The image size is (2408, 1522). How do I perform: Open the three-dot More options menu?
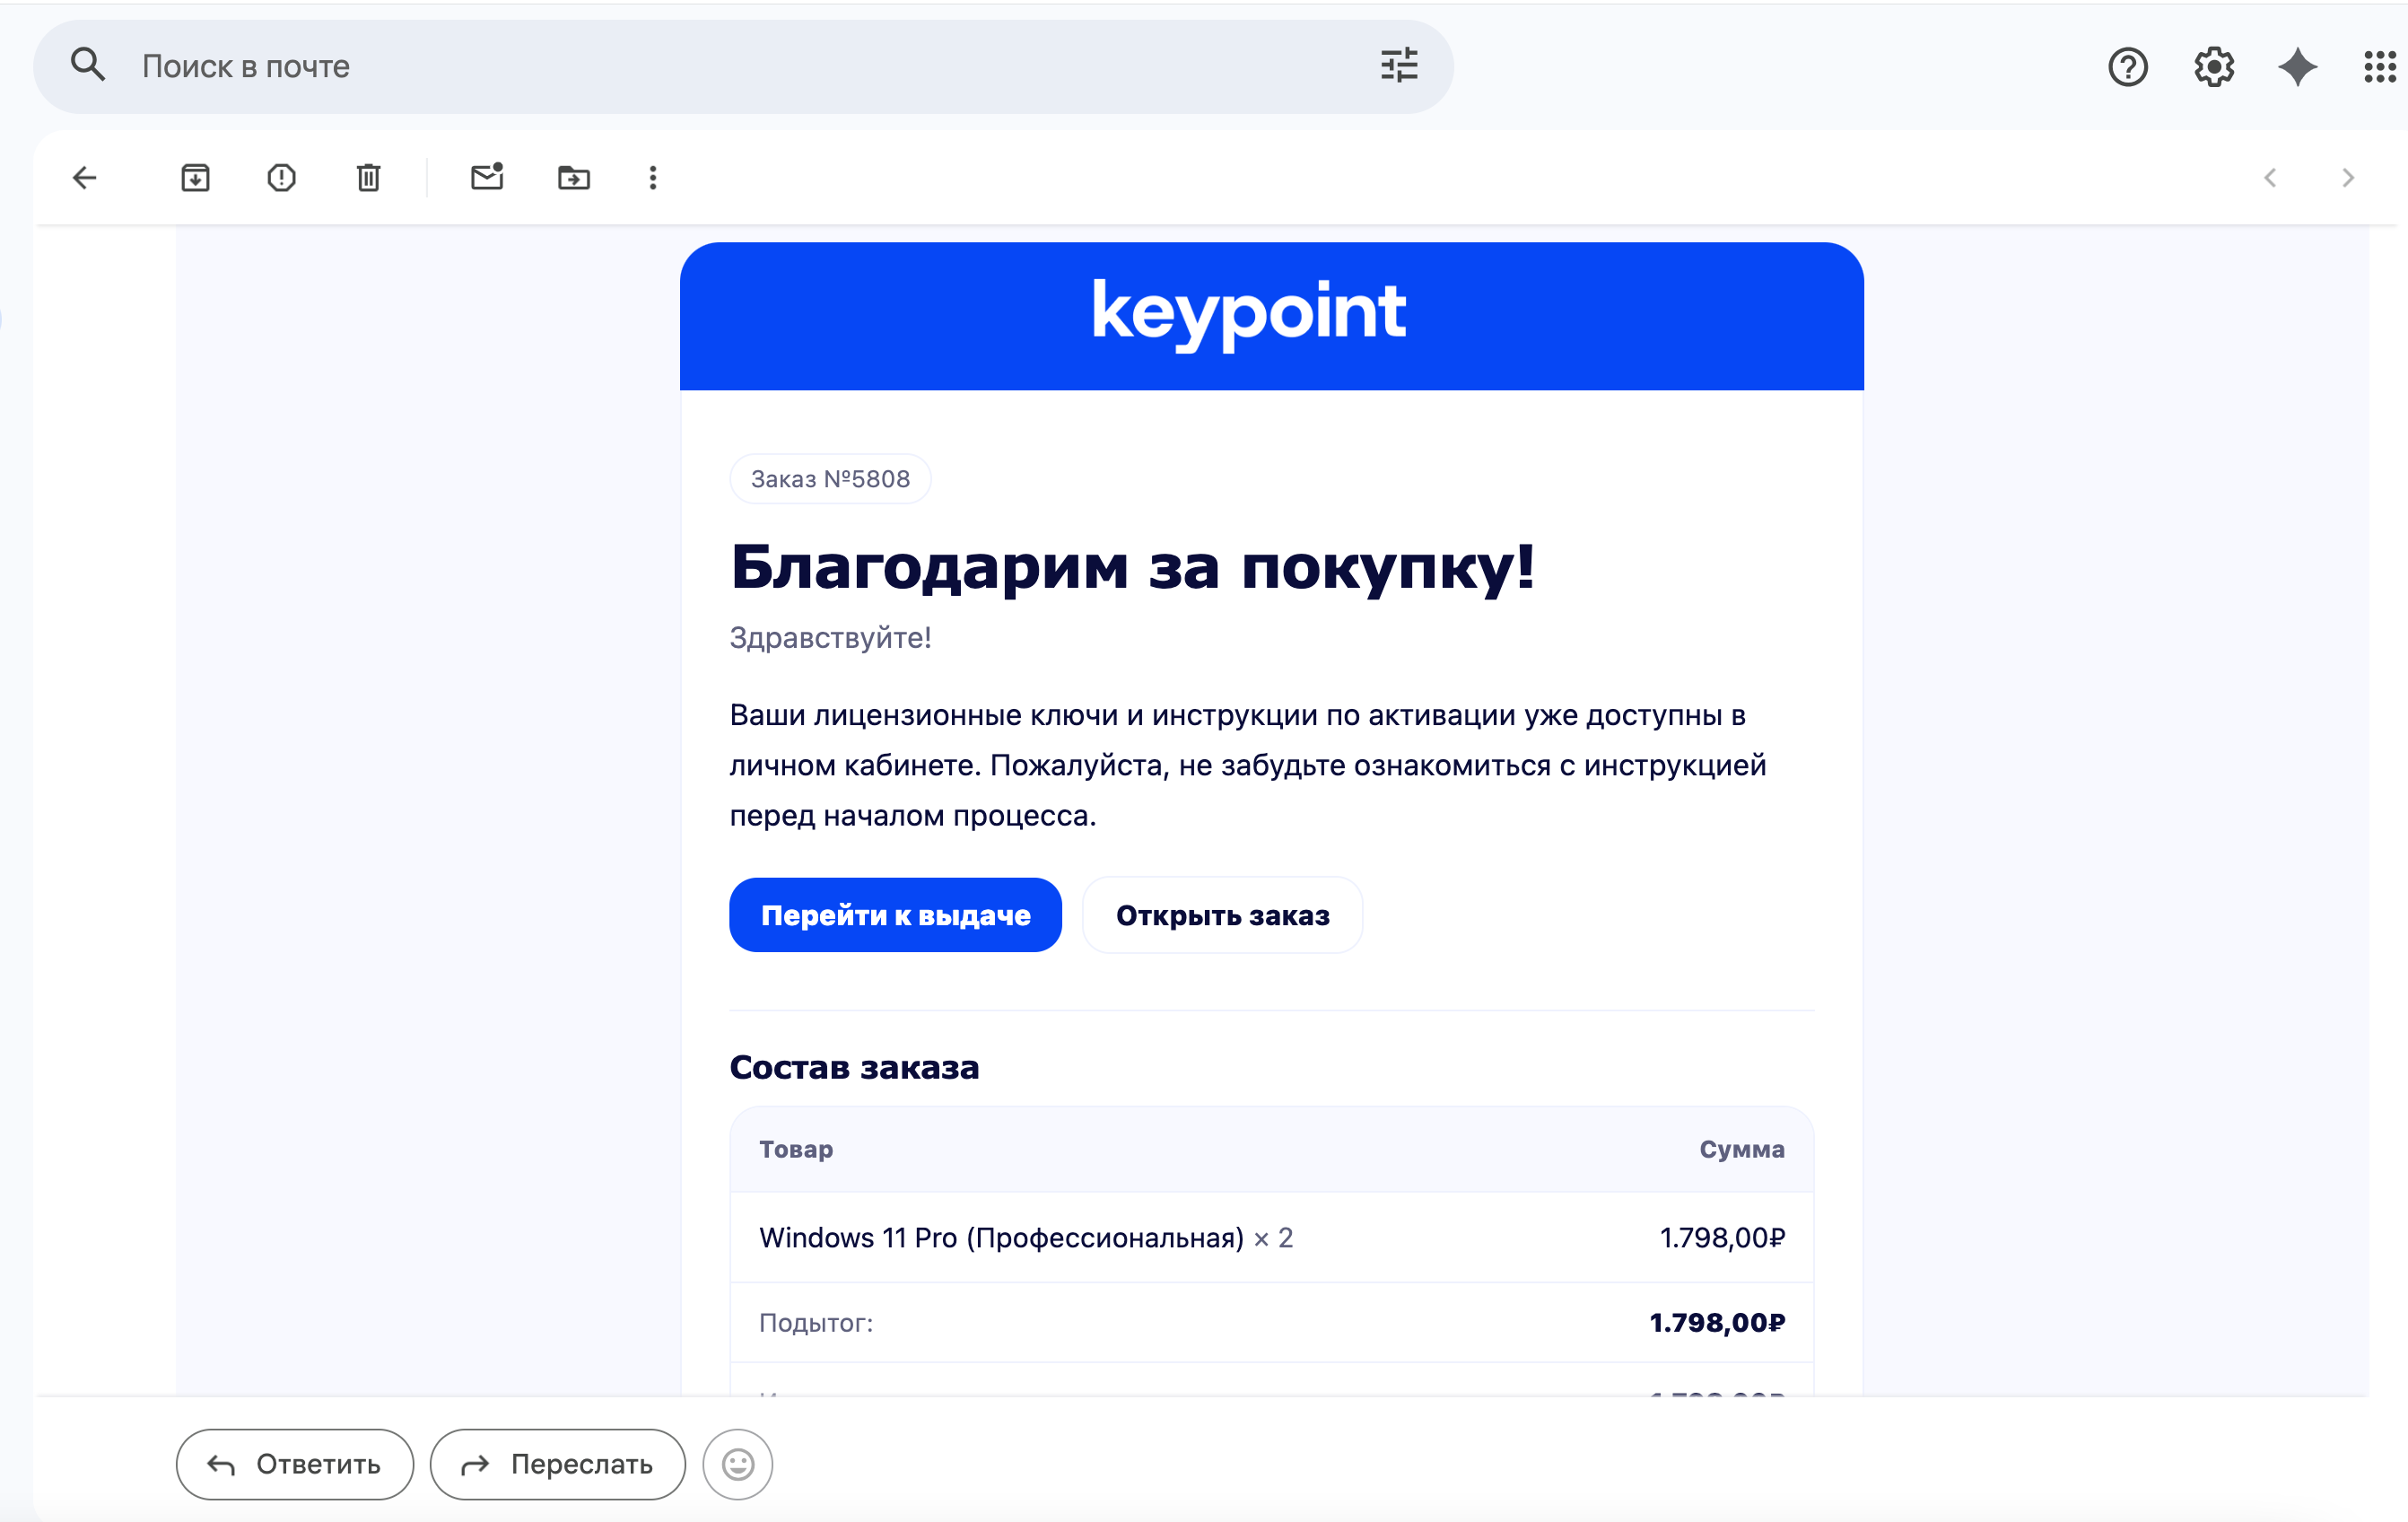653,178
